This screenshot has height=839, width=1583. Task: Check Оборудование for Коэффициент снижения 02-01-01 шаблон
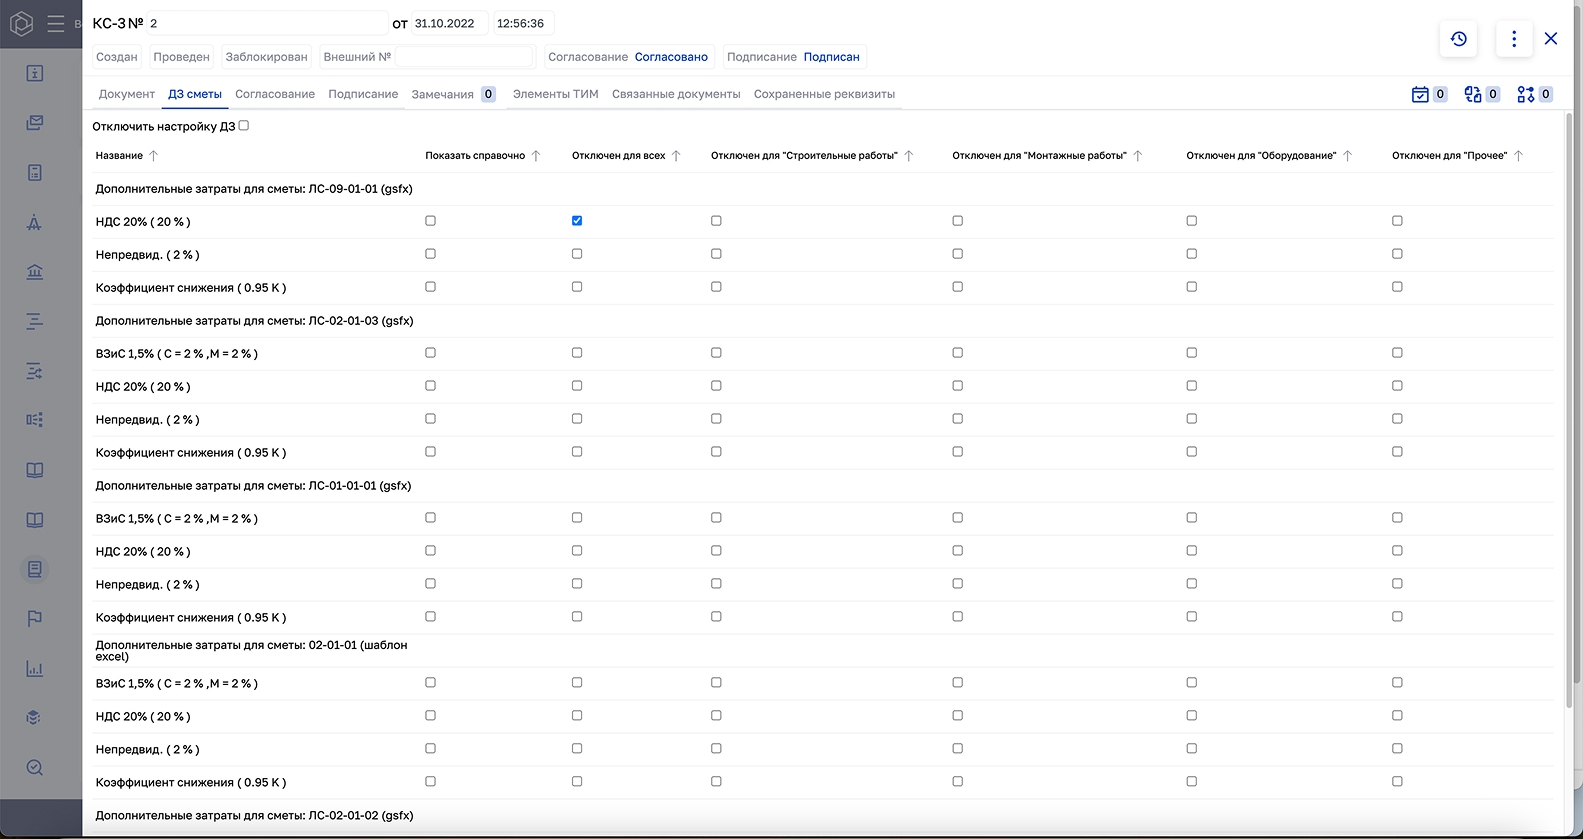[1192, 782]
